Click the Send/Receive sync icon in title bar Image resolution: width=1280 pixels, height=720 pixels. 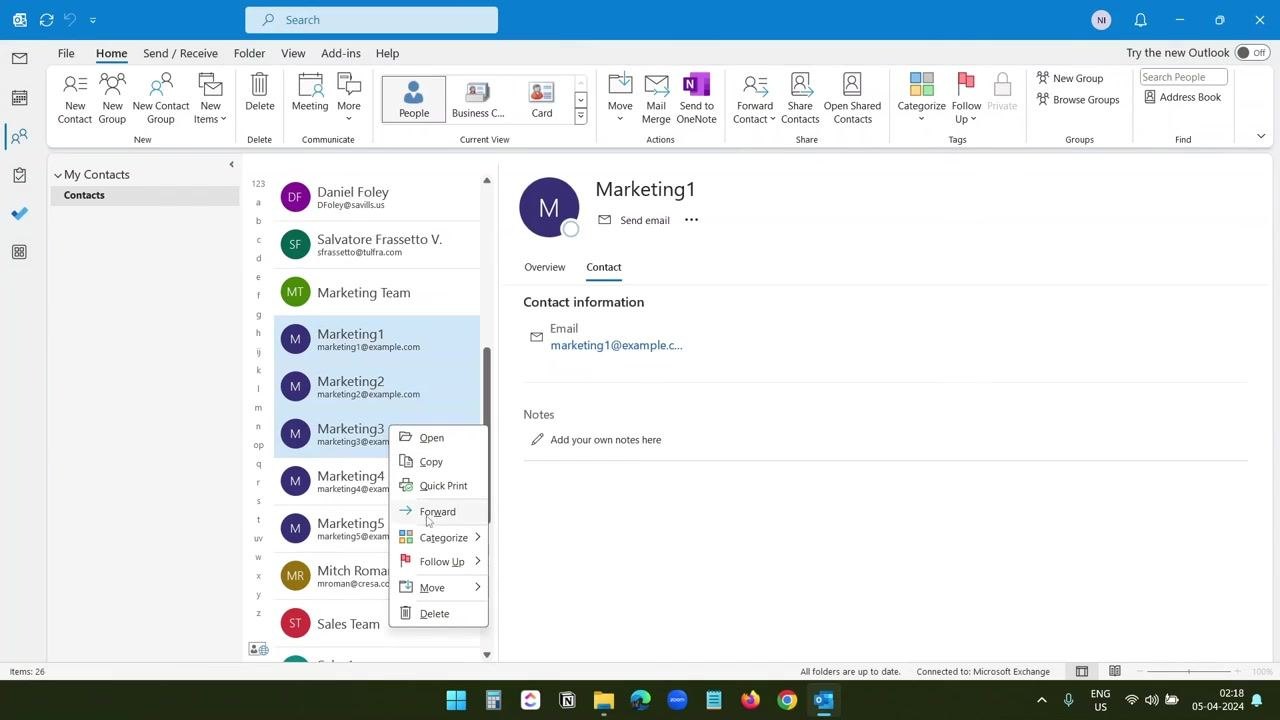[x=46, y=20]
